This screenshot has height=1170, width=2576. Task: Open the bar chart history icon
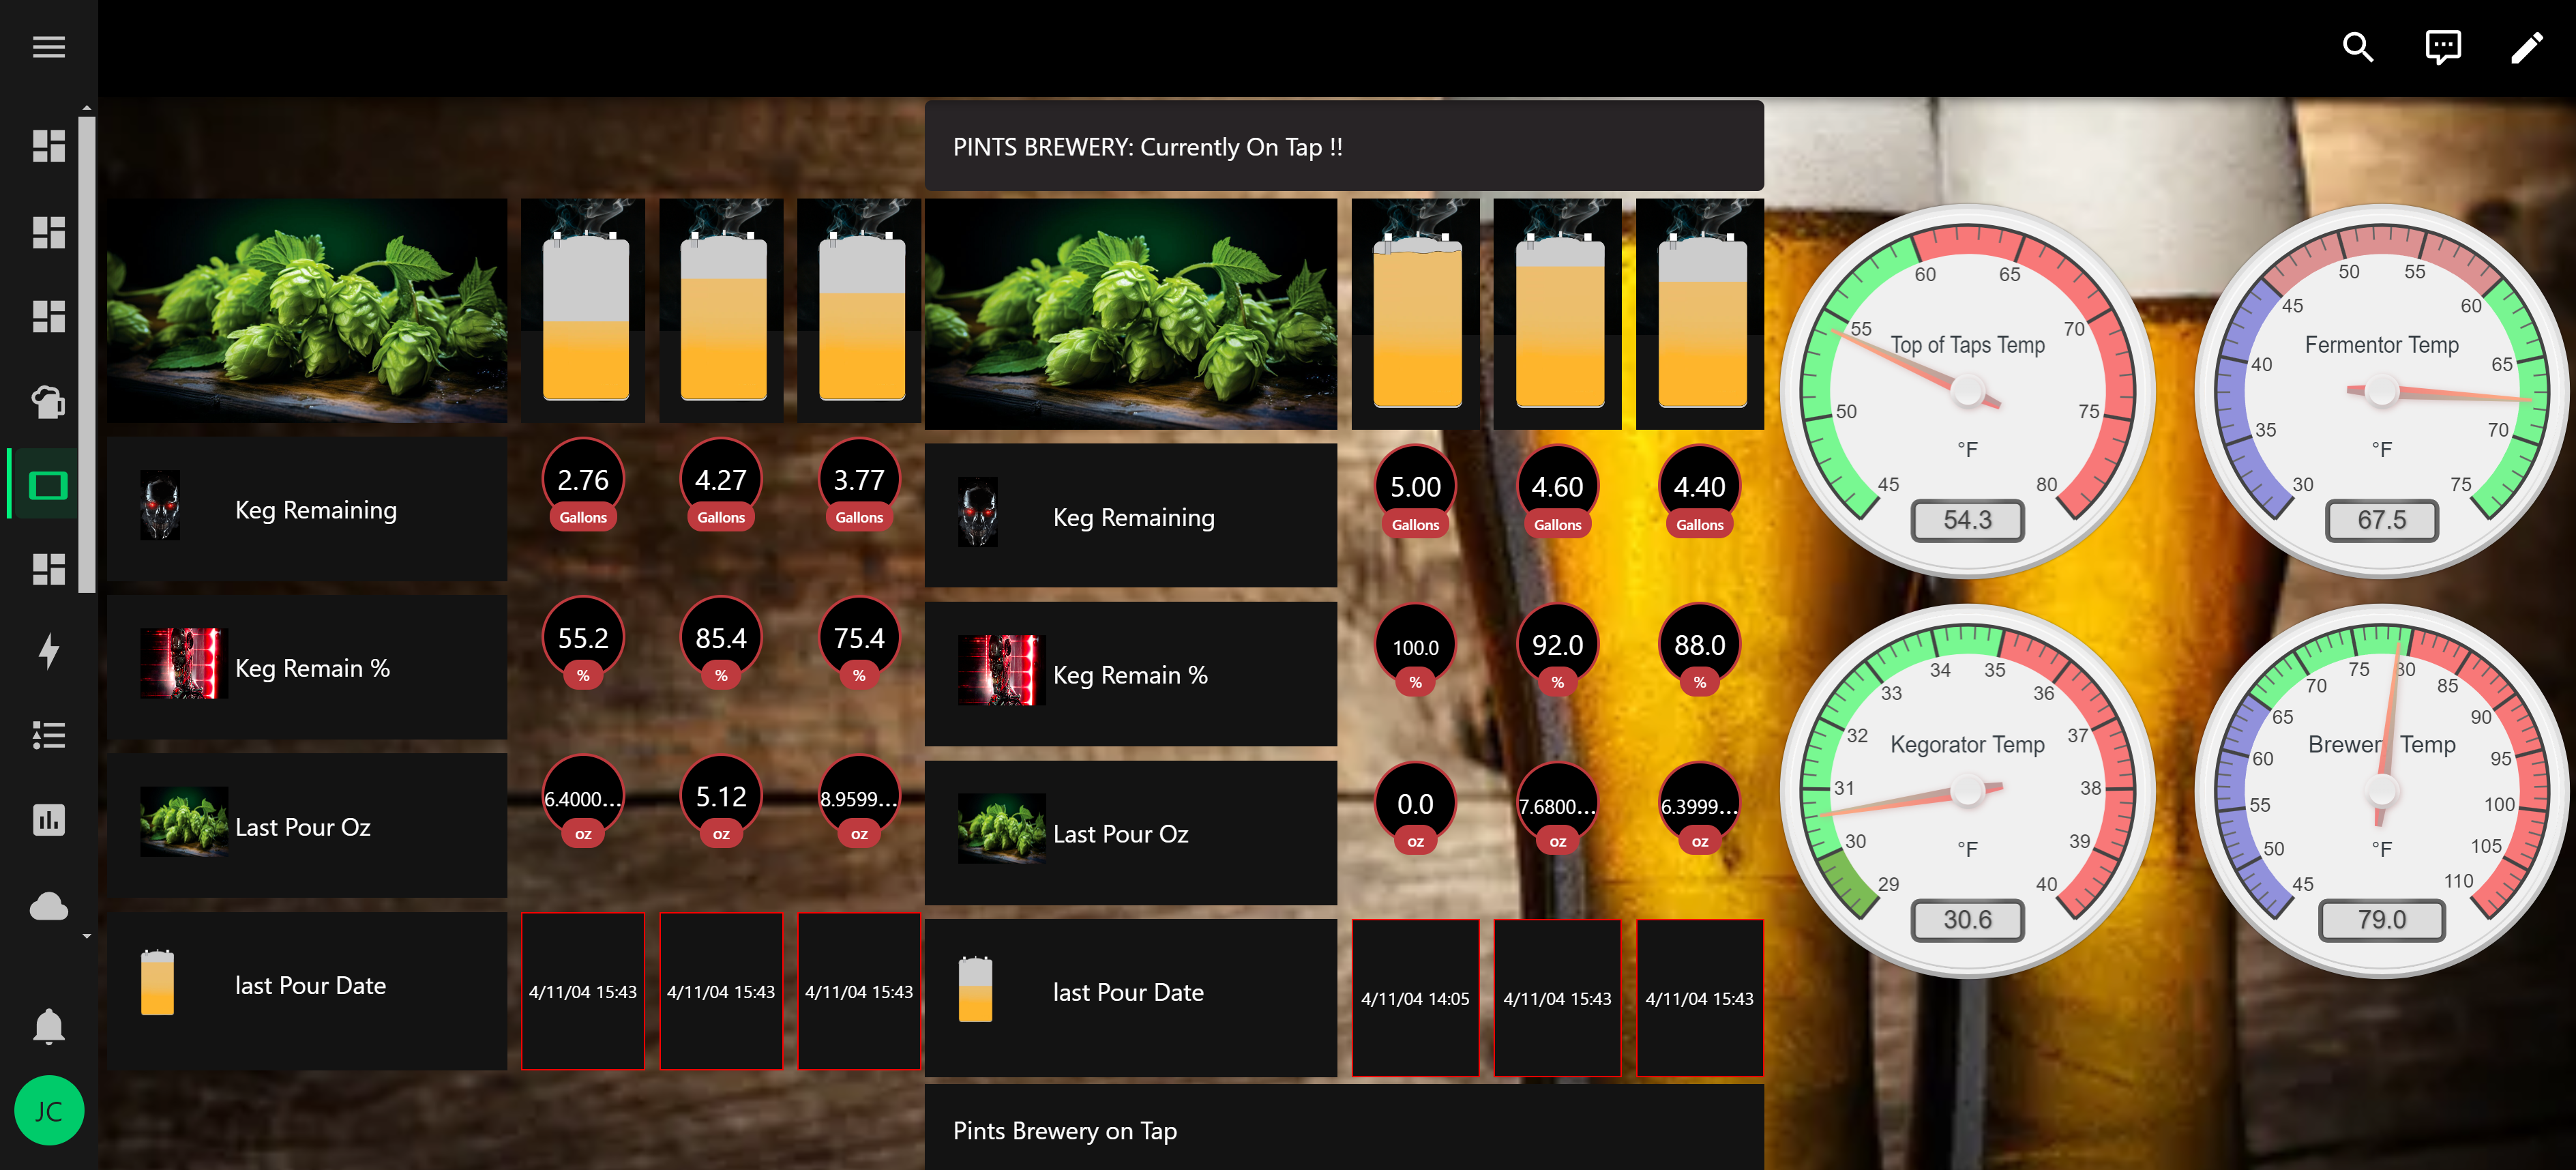48,820
